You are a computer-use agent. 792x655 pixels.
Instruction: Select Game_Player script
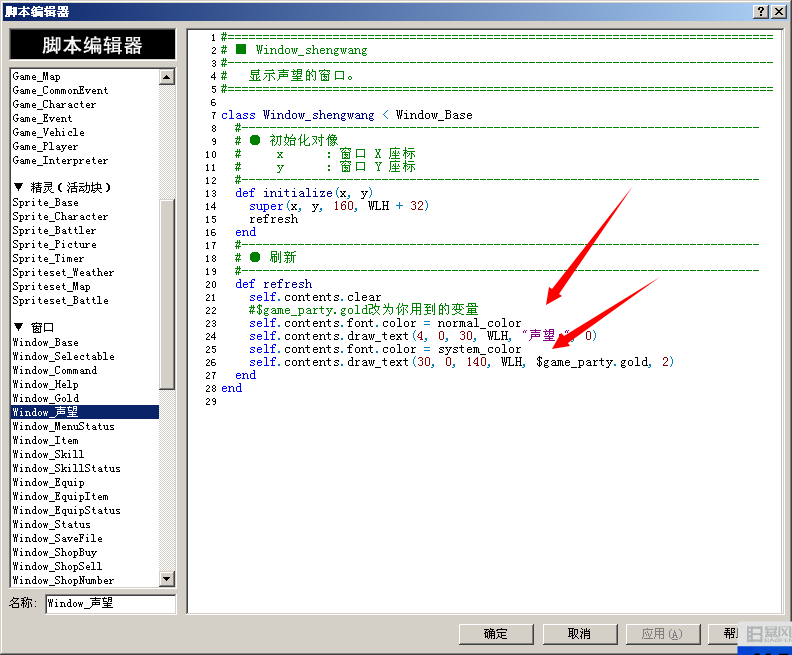(45, 146)
